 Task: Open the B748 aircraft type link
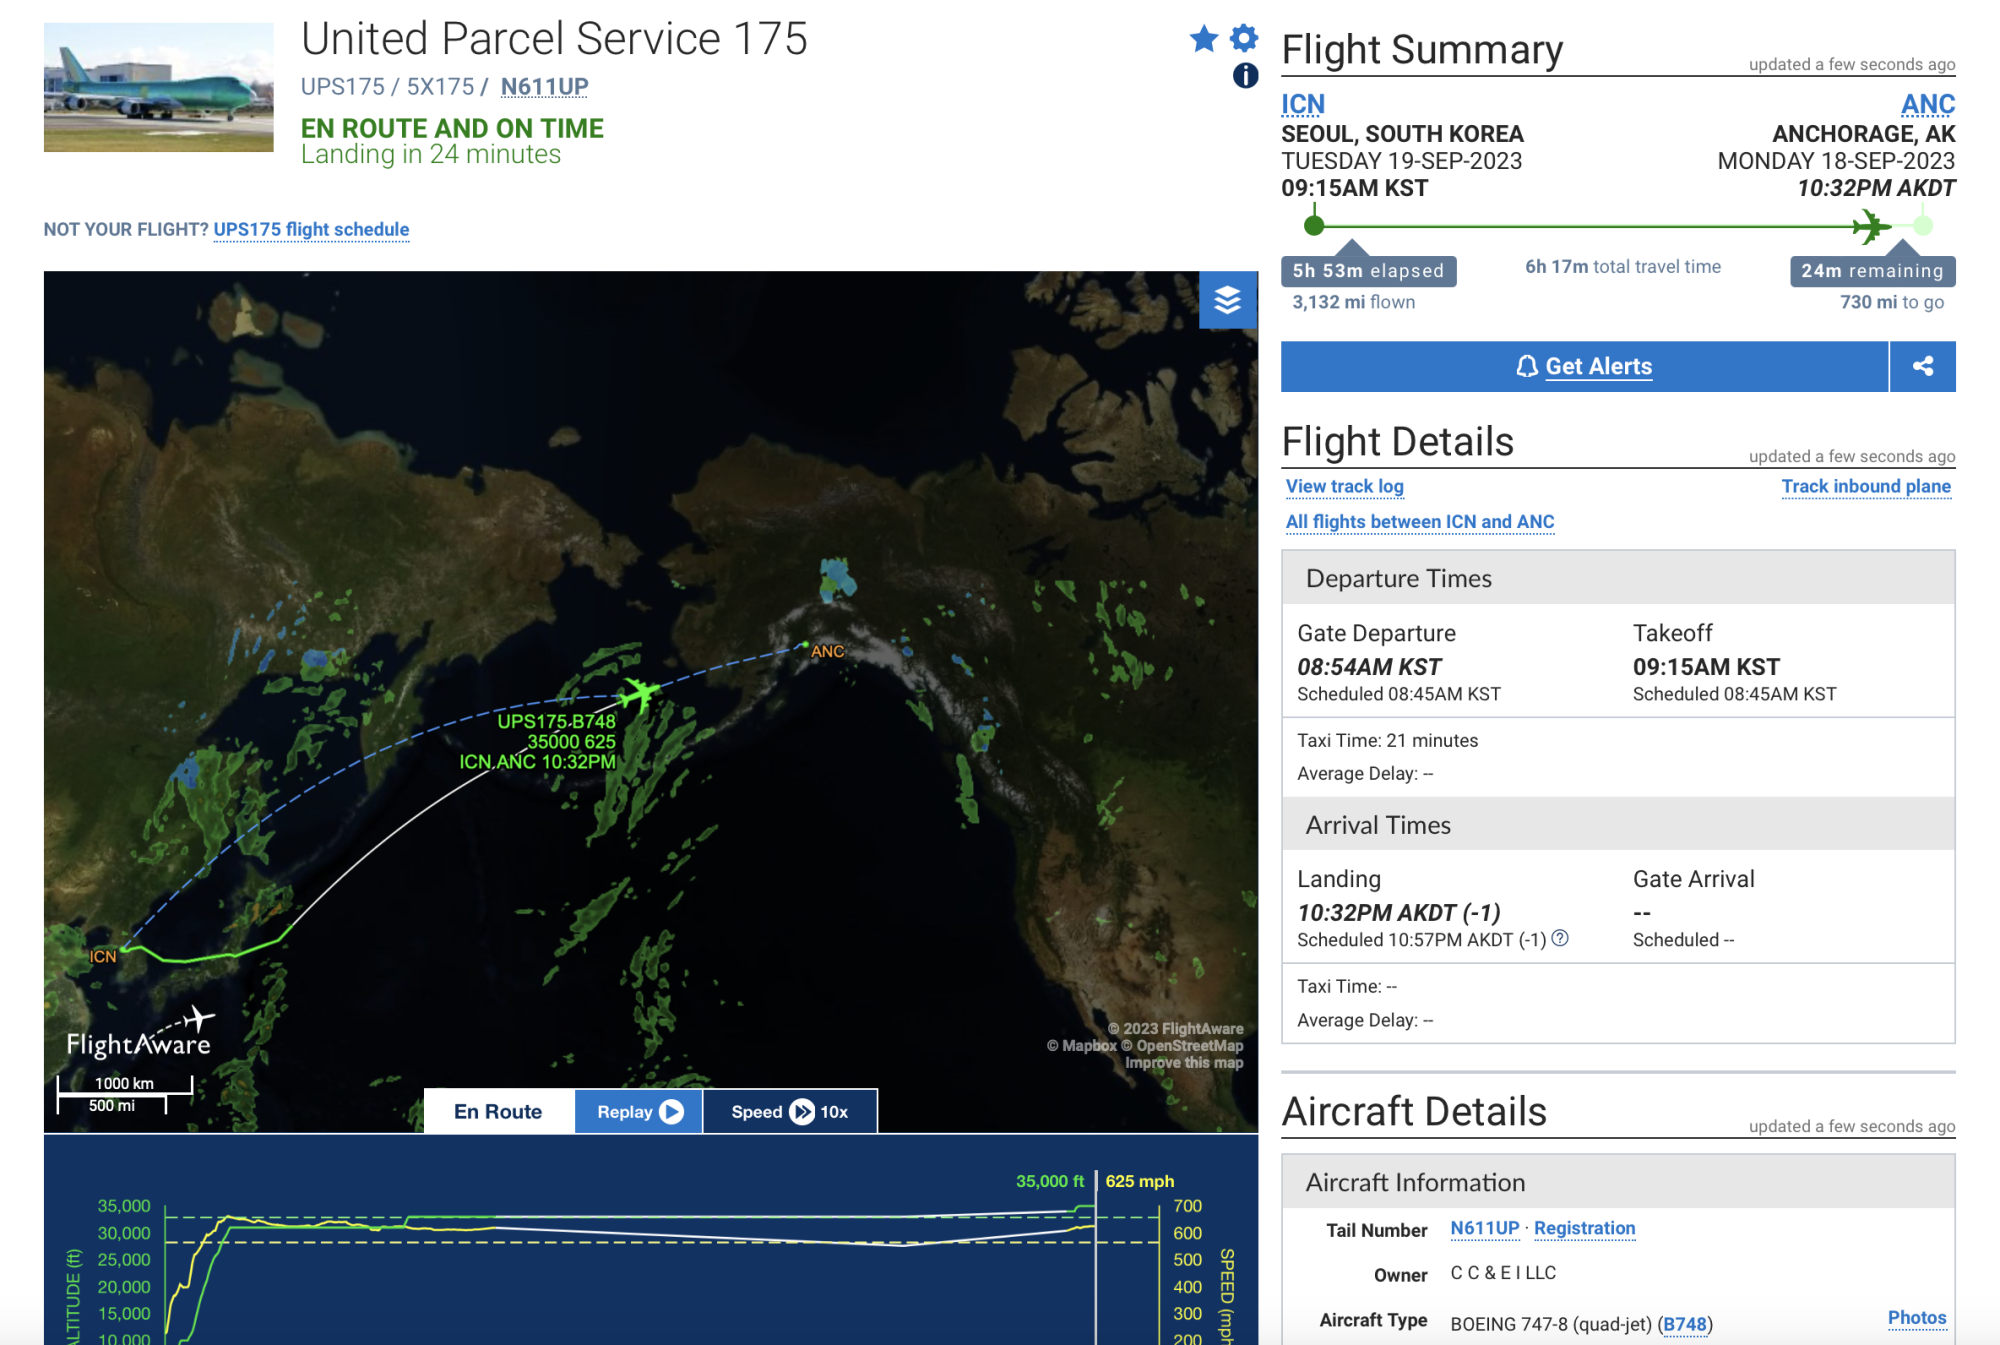click(1685, 1324)
